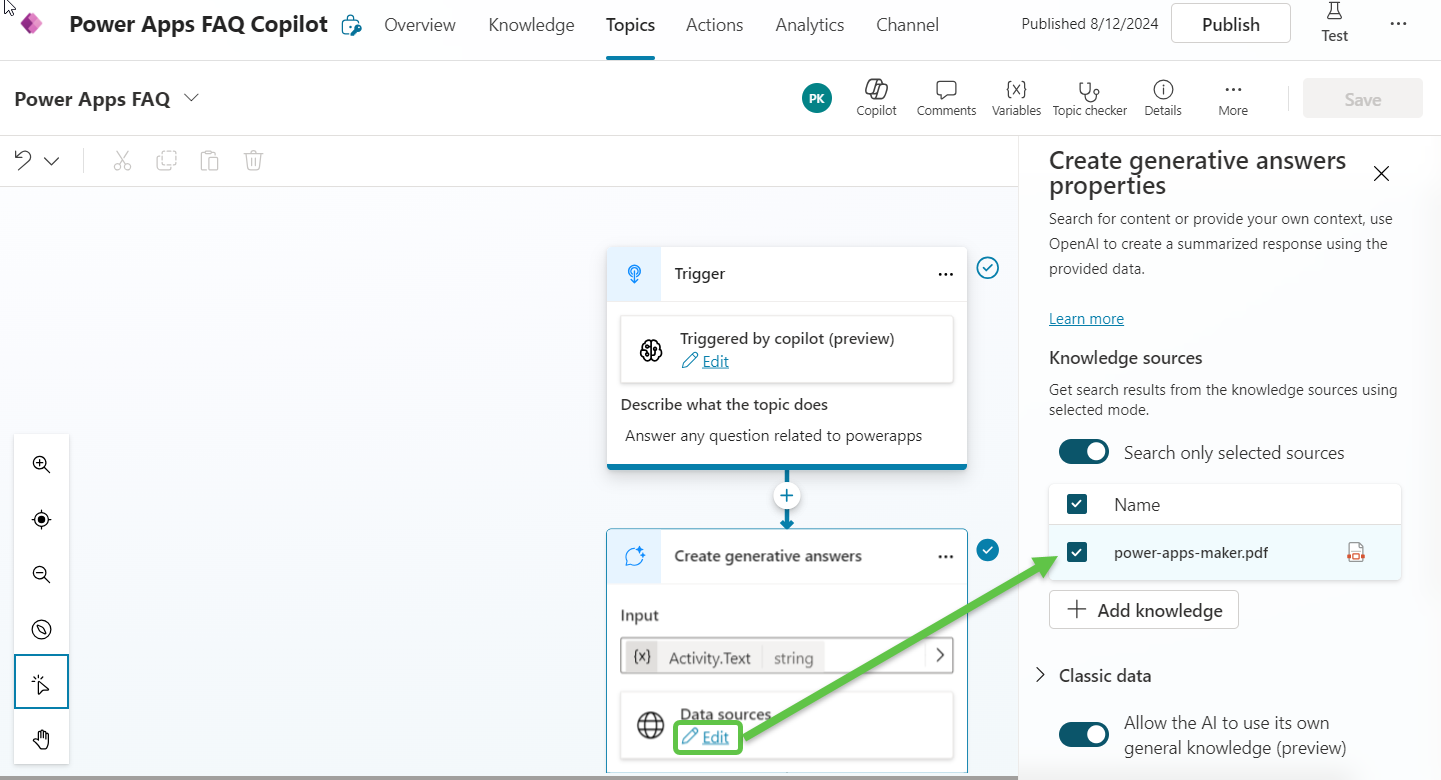Toggle Allow the AI to use general knowledge
This screenshot has width=1441, height=780.
coord(1083,734)
